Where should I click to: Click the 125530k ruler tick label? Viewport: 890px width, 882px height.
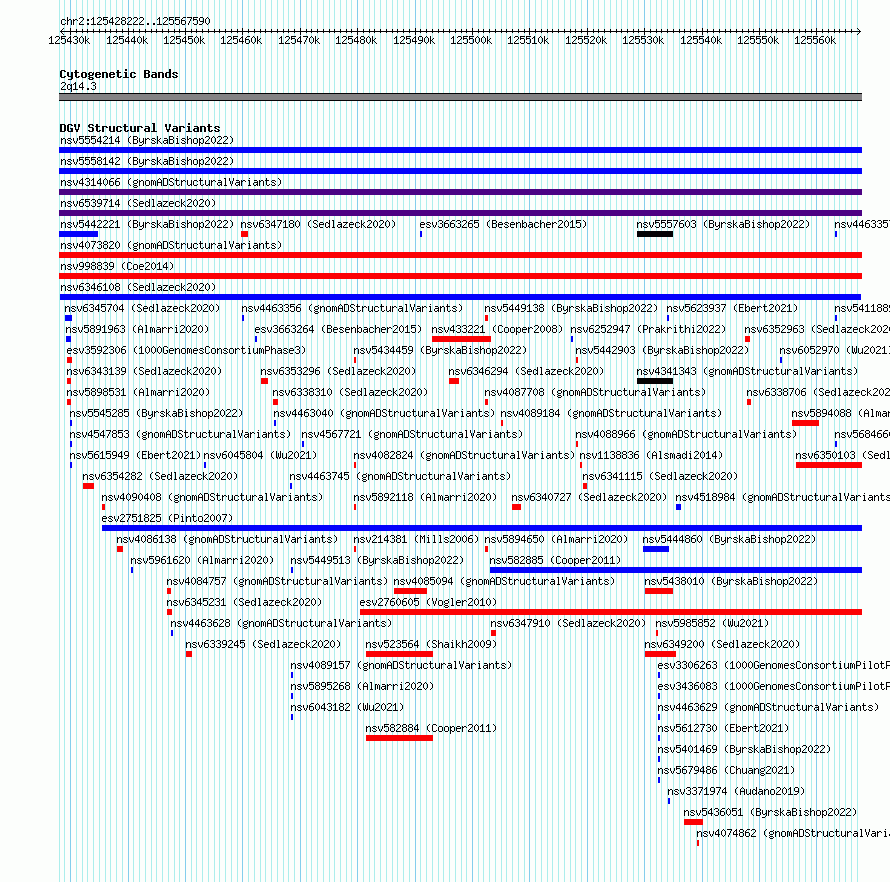click(x=643, y=40)
